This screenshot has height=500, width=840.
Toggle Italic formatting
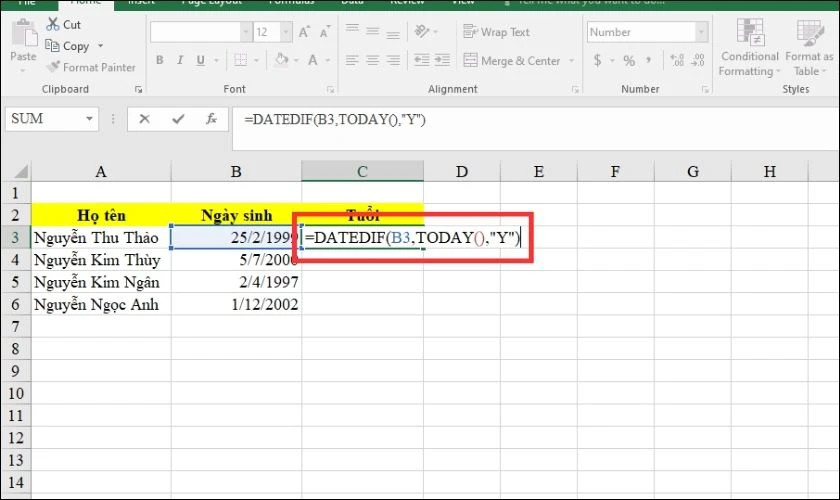coord(180,60)
